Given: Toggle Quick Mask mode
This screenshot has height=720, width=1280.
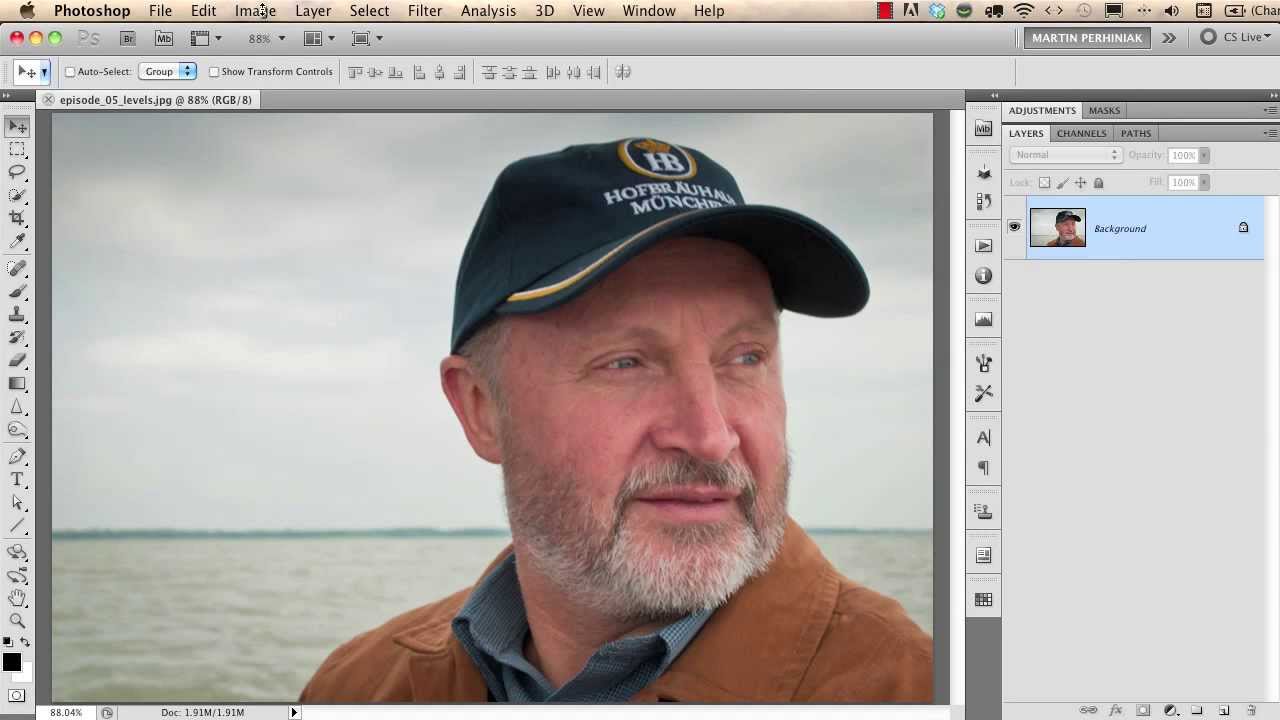Looking at the screenshot, I should (x=17, y=695).
